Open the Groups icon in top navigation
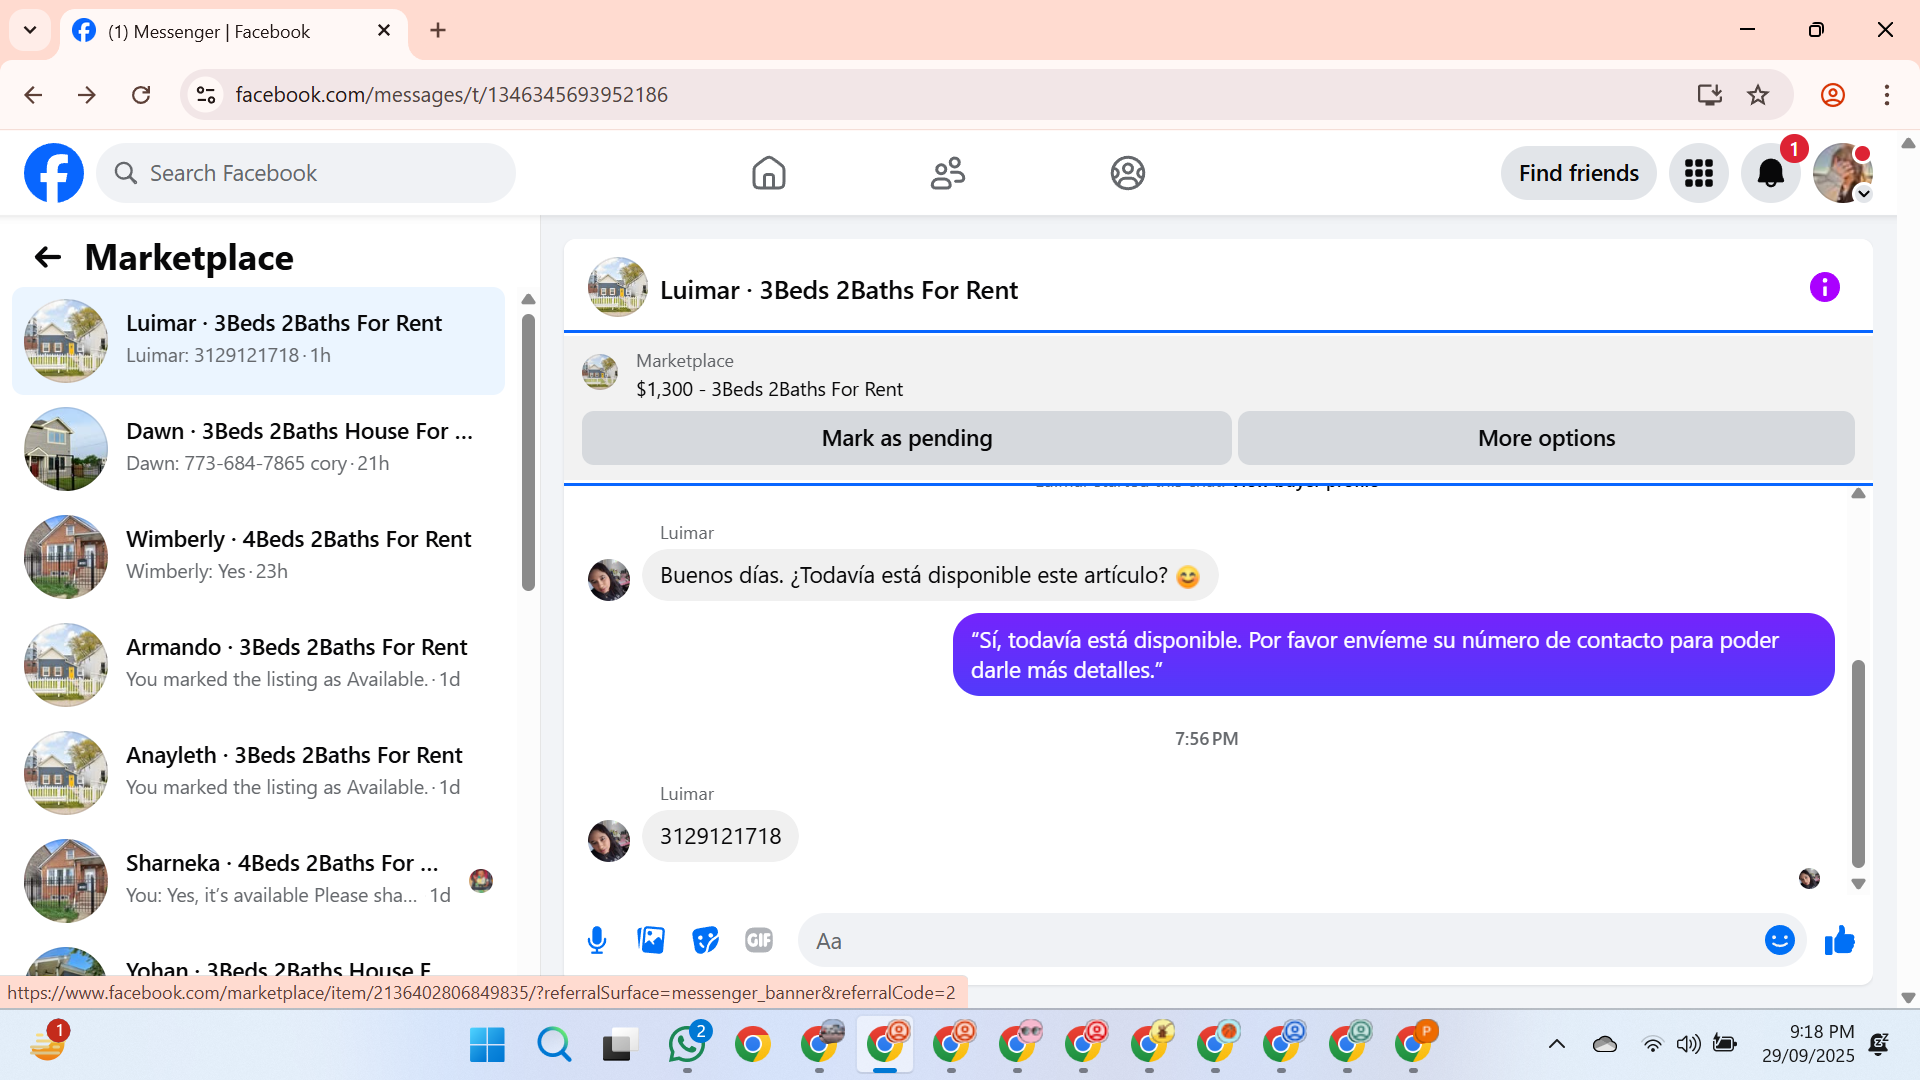Screen dimensions: 1920x1080 coord(1127,173)
